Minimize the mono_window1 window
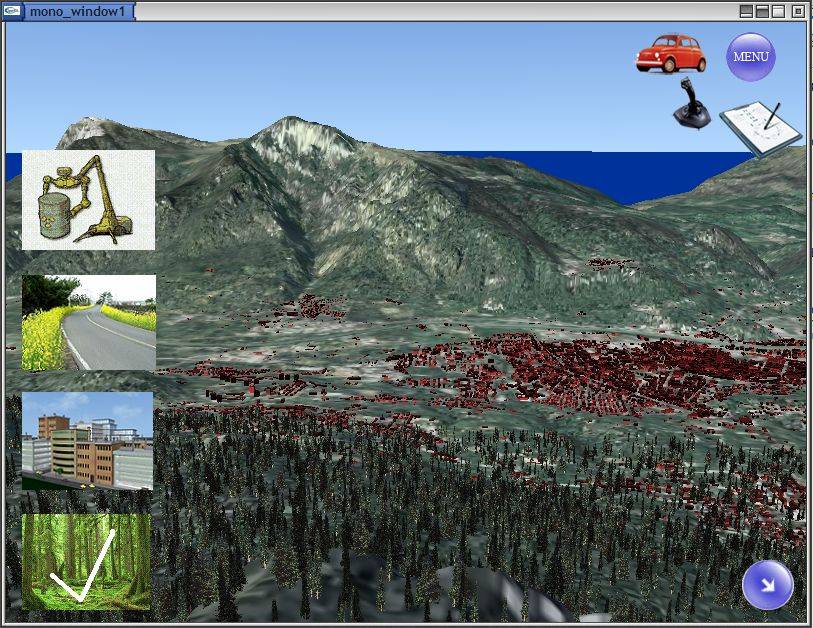Screen dimensions: 813x628 tap(746, 11)
